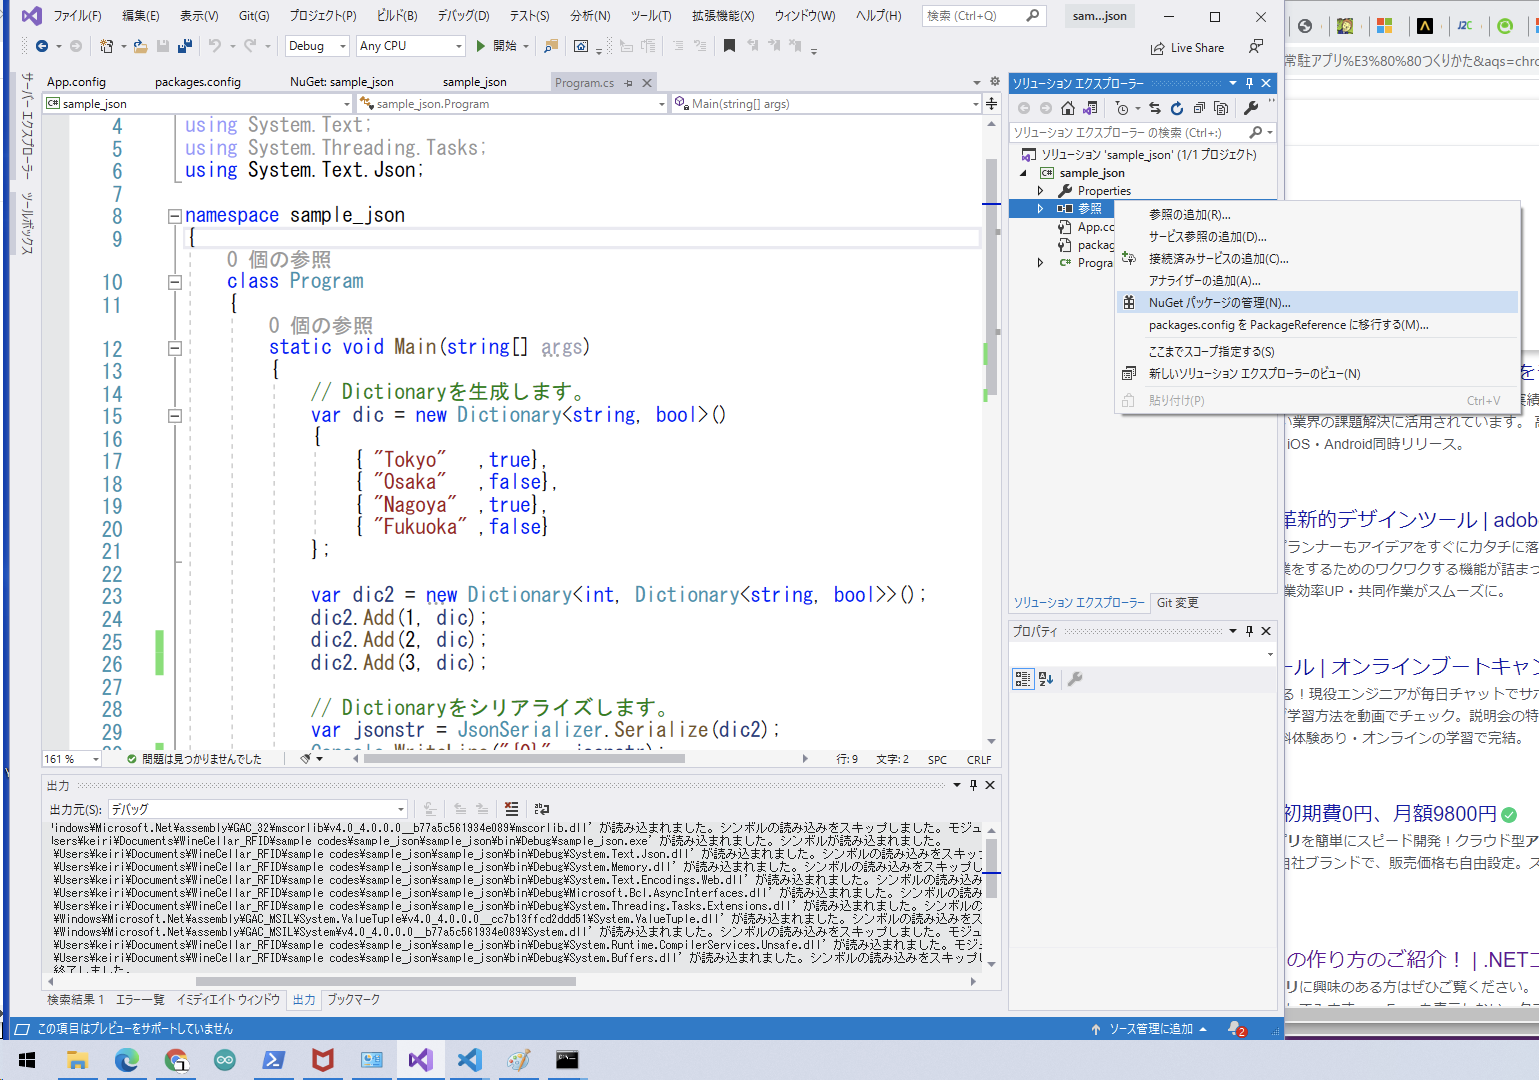This screenshot has width=1539, height=1080.
Task: Click the bookmark toolbar icon
Action: point(729,46)
